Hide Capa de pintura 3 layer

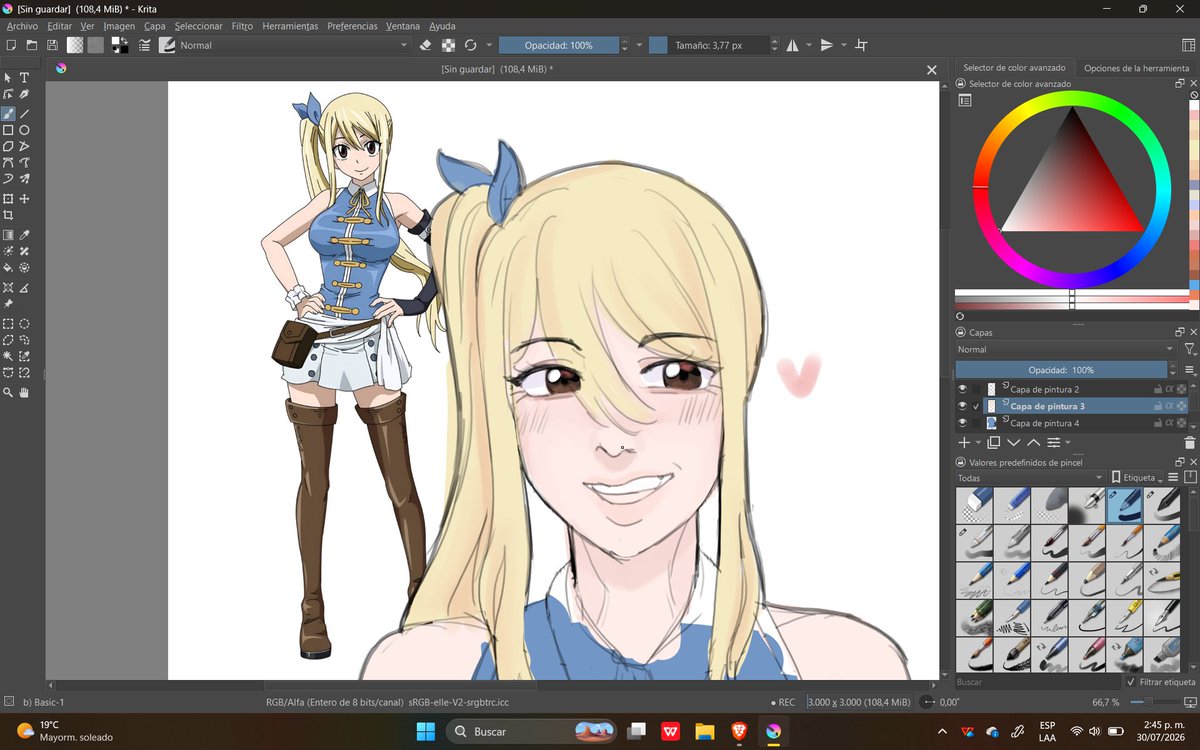962,406
